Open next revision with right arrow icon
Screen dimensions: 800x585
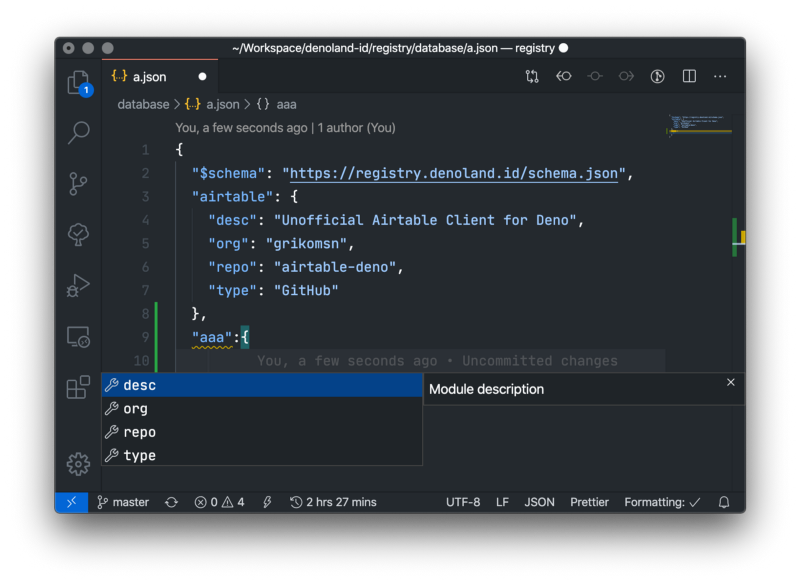pos(626,77)
